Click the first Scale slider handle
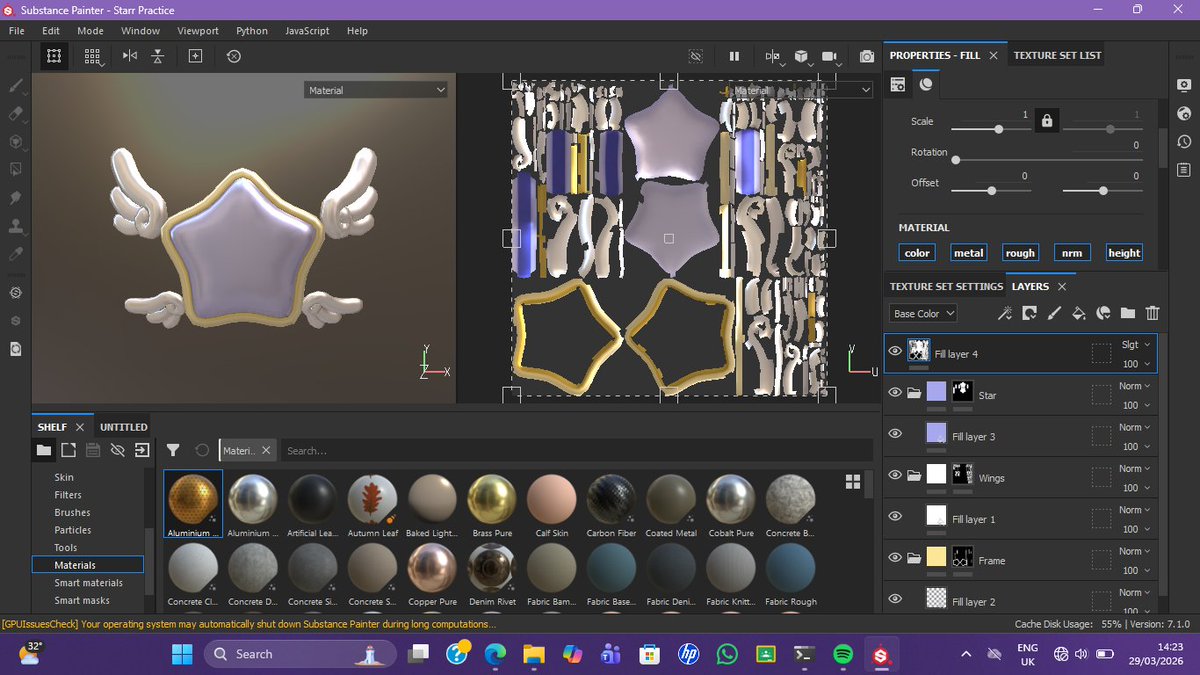Viewport: 1200px width, 675px height. [x=999, y=129]
